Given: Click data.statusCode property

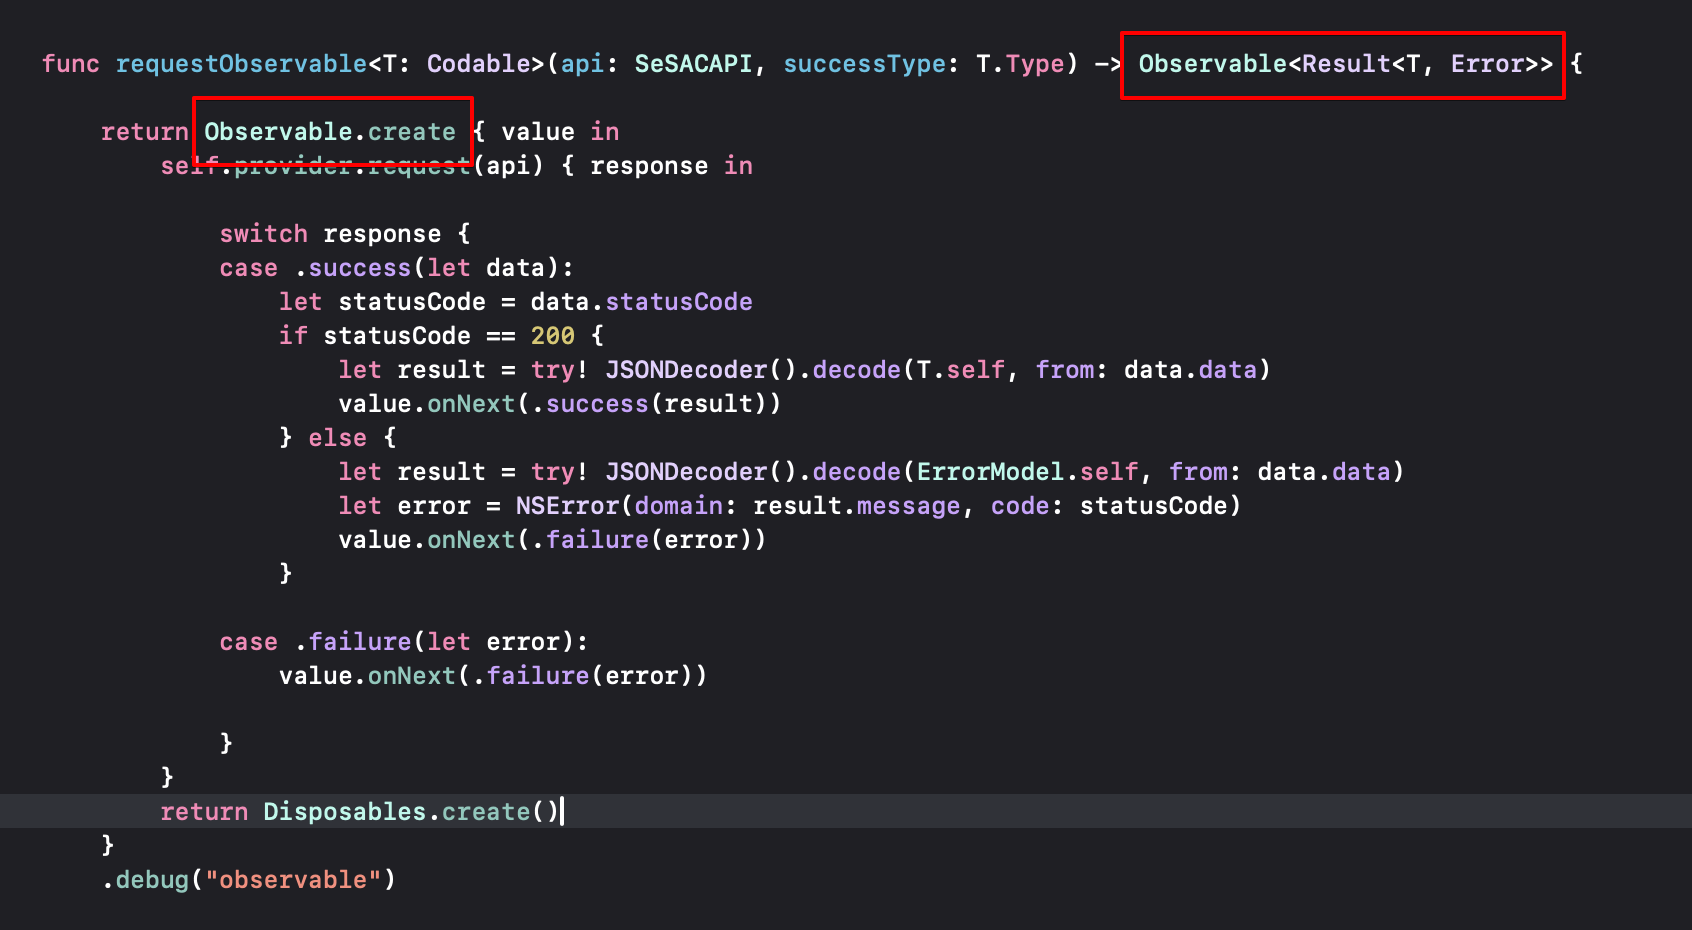Looking at the screenshot, I should pos(641,302).
